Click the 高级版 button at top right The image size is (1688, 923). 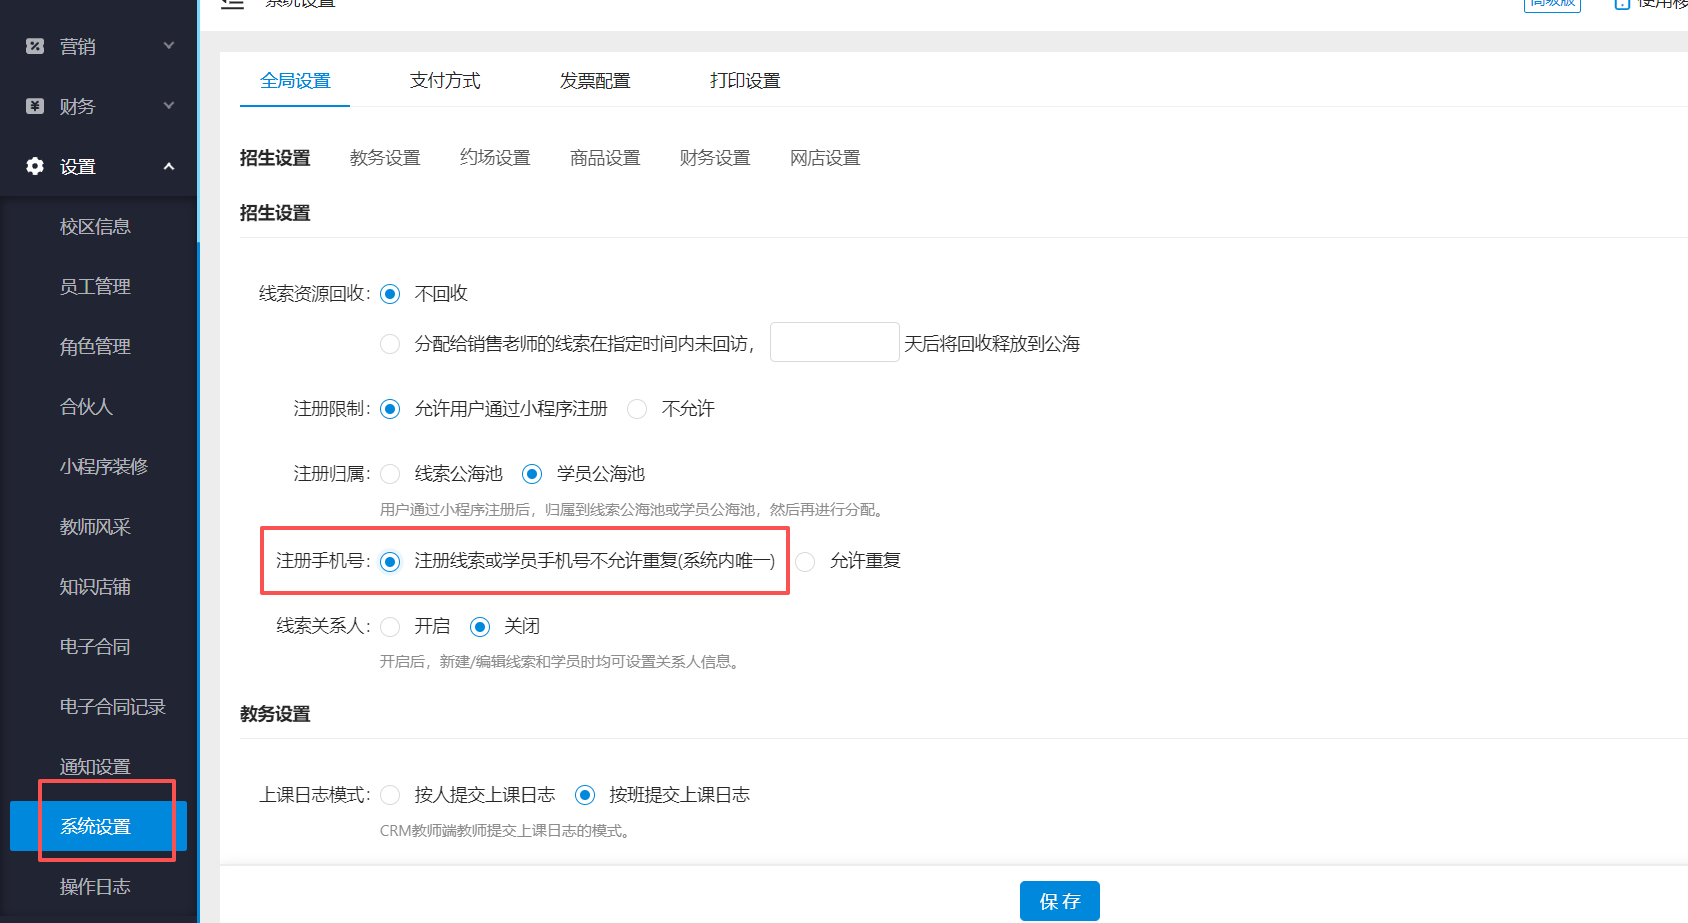tap(1552, 3)
